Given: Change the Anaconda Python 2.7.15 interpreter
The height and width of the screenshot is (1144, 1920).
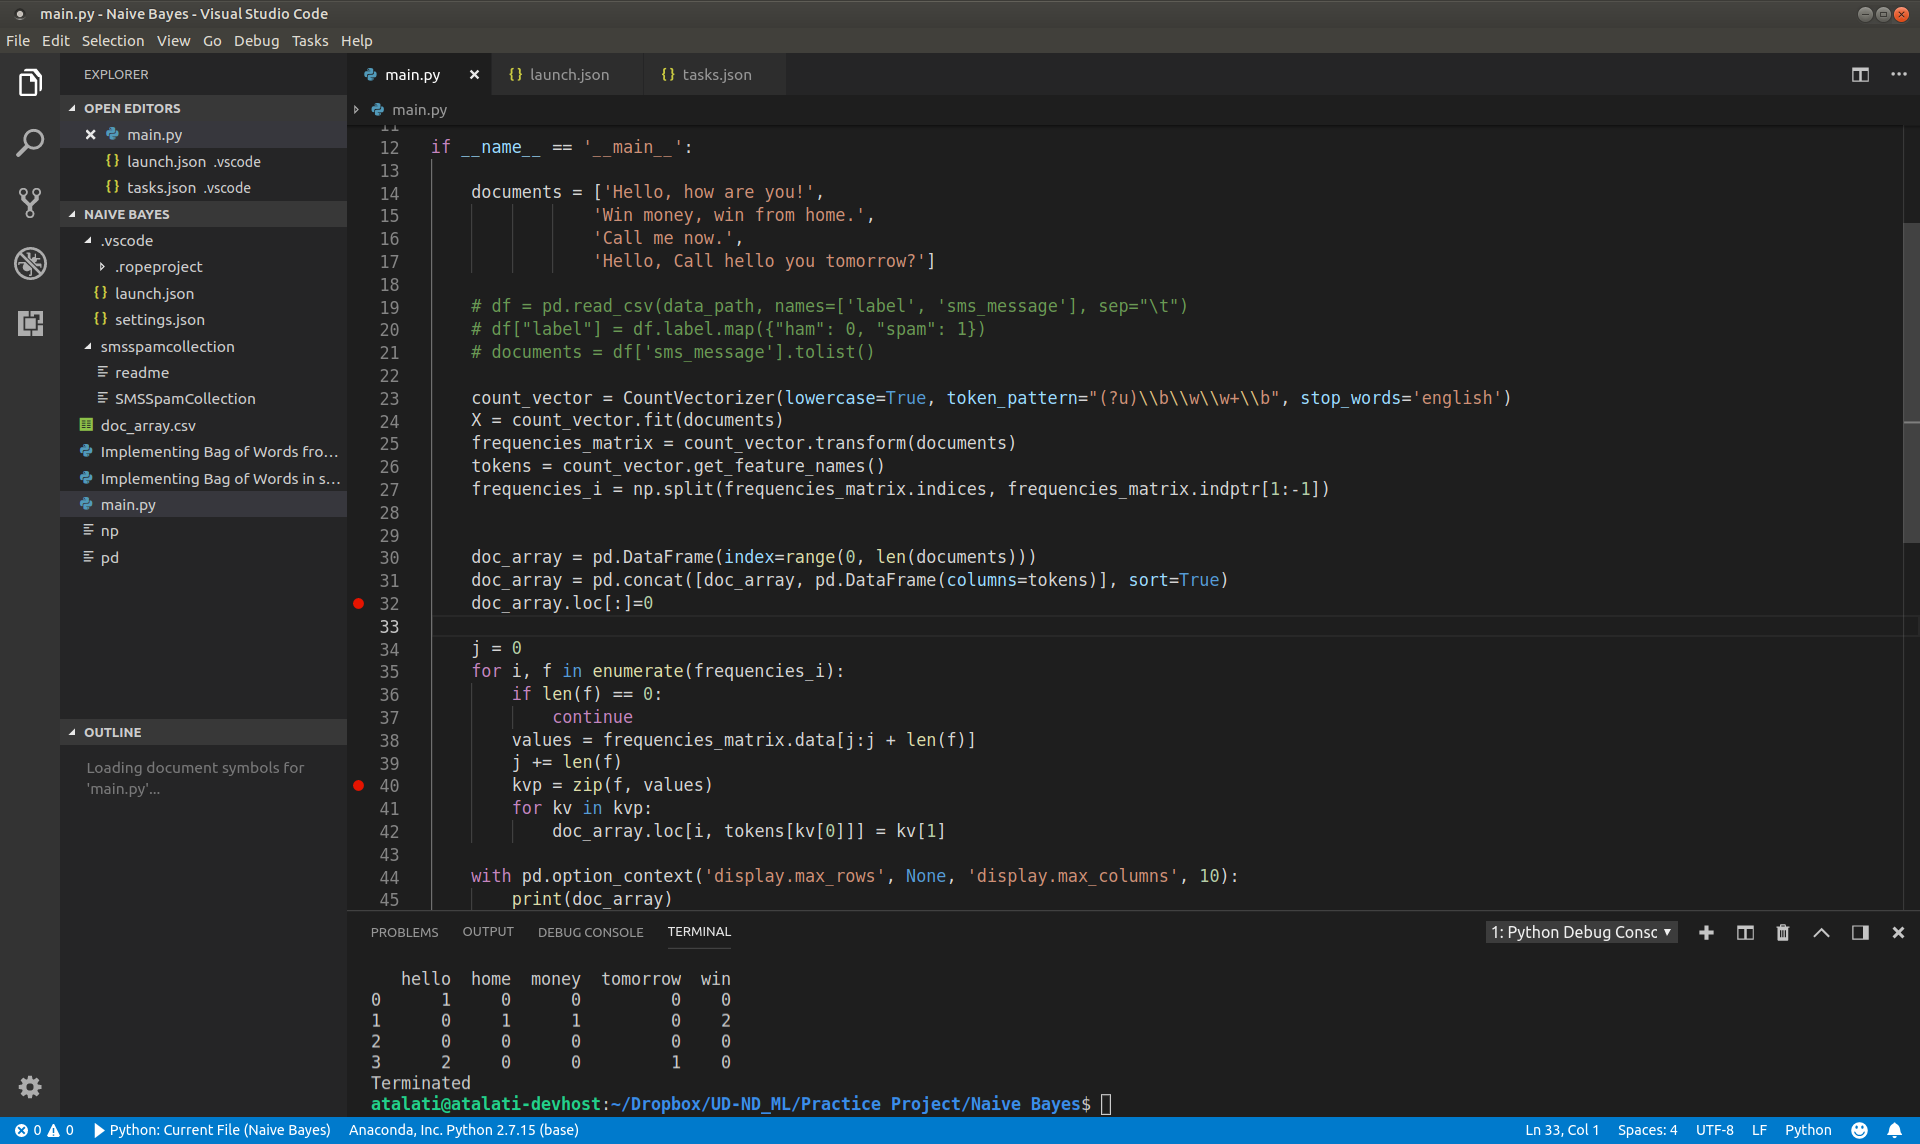Looking at the screenshot, I should tap(464, 1130).
